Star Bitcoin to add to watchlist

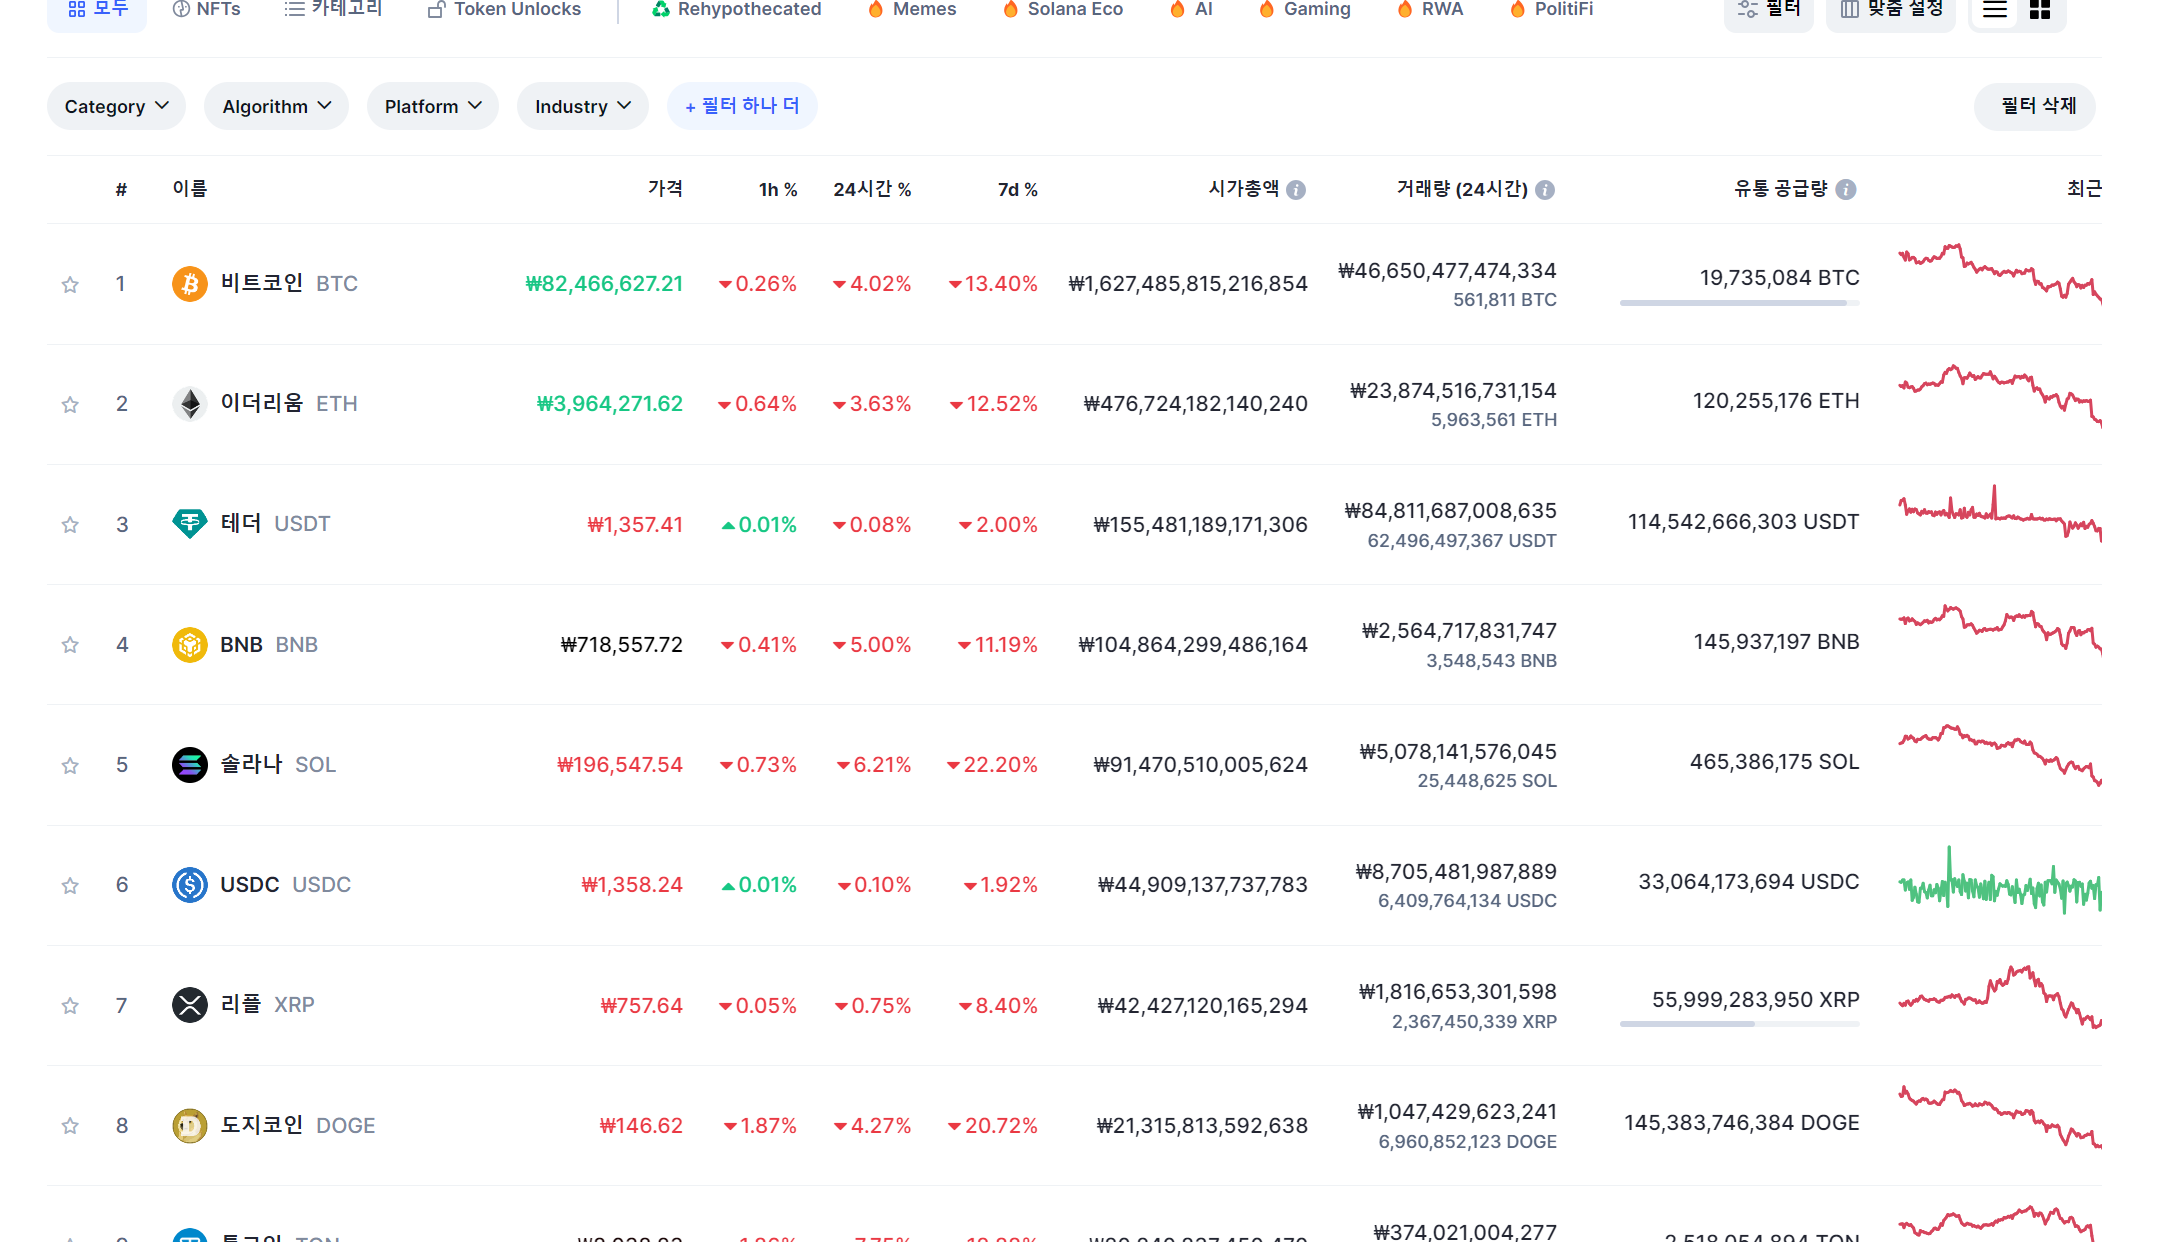click(x=70, y=285)
